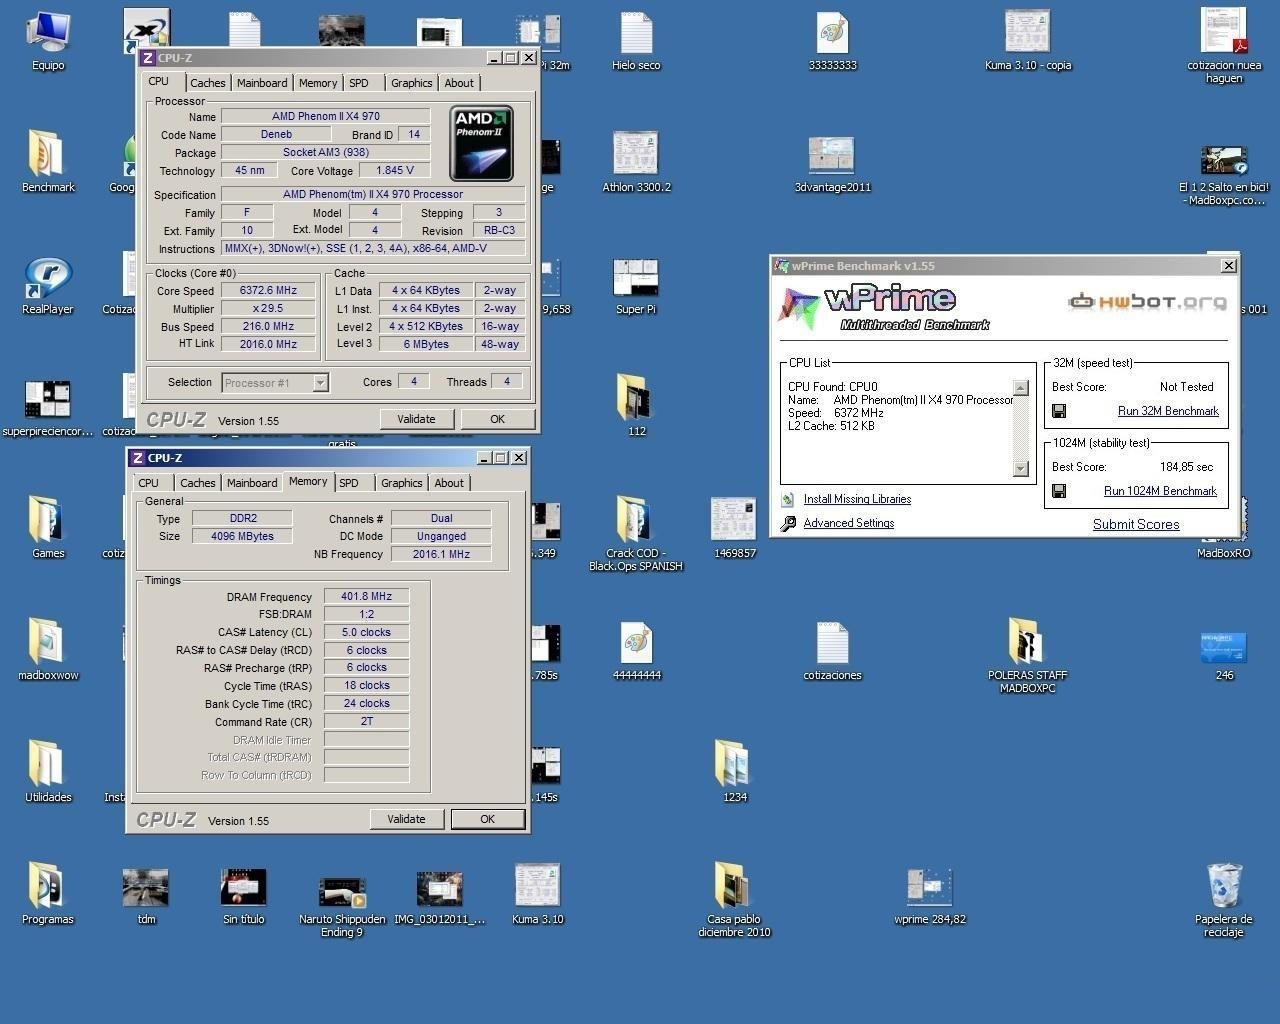Click the DRAM Frequency value 401.8 MHz
The image size is (1280, 1024).
pyautogui.click(x=366, y=596)
